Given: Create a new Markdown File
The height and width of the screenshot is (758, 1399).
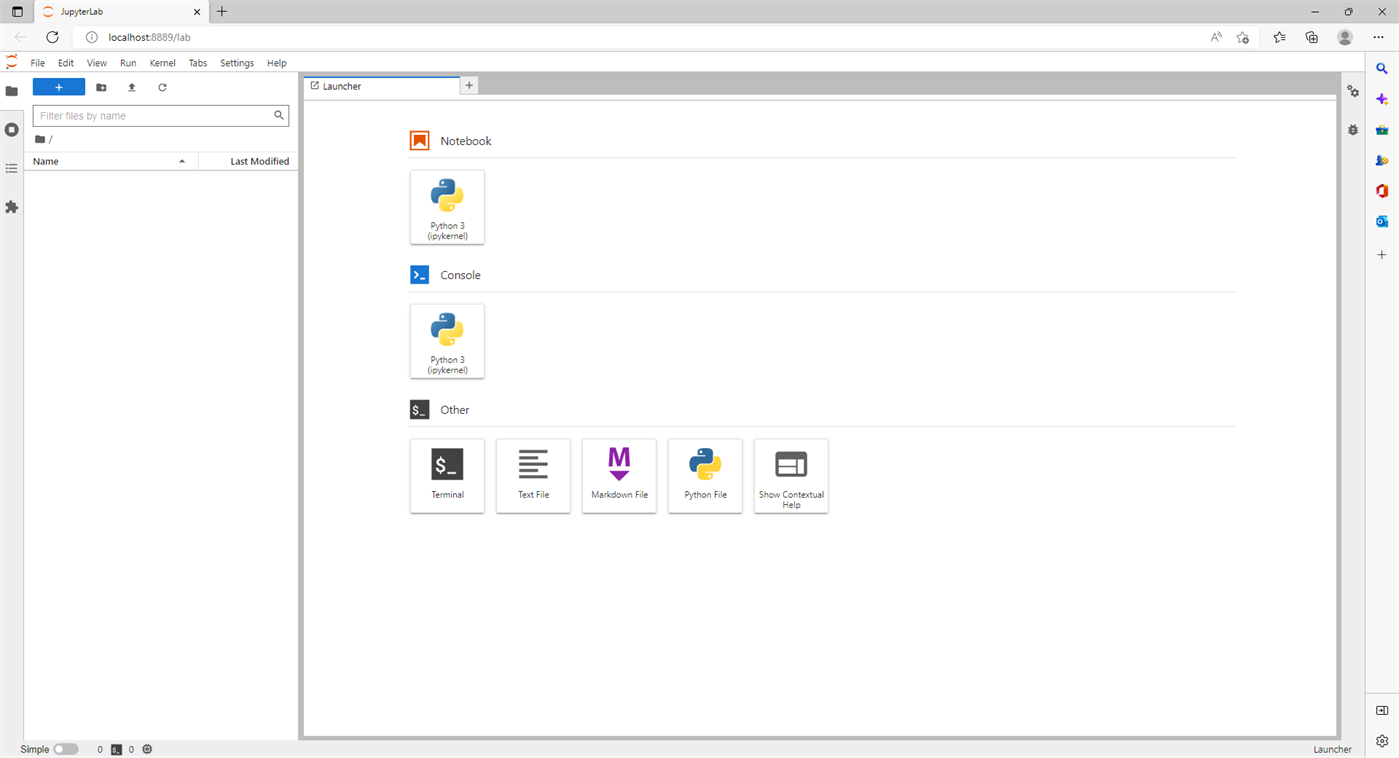Looking at the screenshot, I should pyautogui.click(x=619, y=476).
